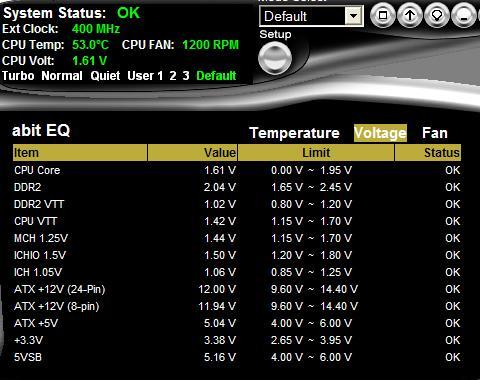Select the Turbo mode
This screenshot has width=480, height=380.
point(18,76)
